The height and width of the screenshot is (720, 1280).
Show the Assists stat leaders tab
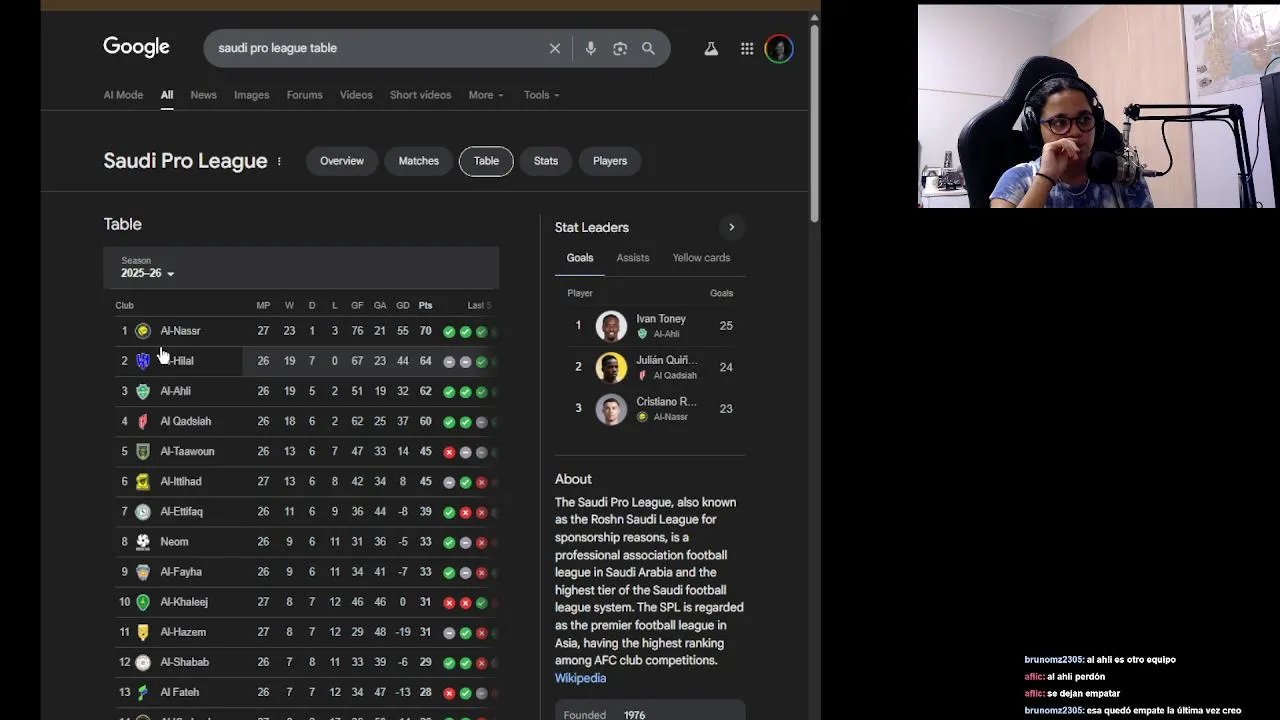click(x=633, y=258)
